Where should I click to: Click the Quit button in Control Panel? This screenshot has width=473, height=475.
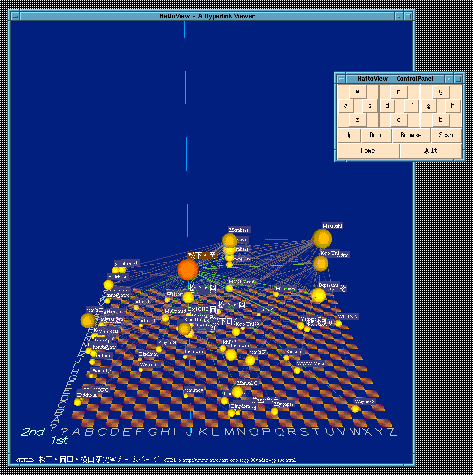click(431, 151)
